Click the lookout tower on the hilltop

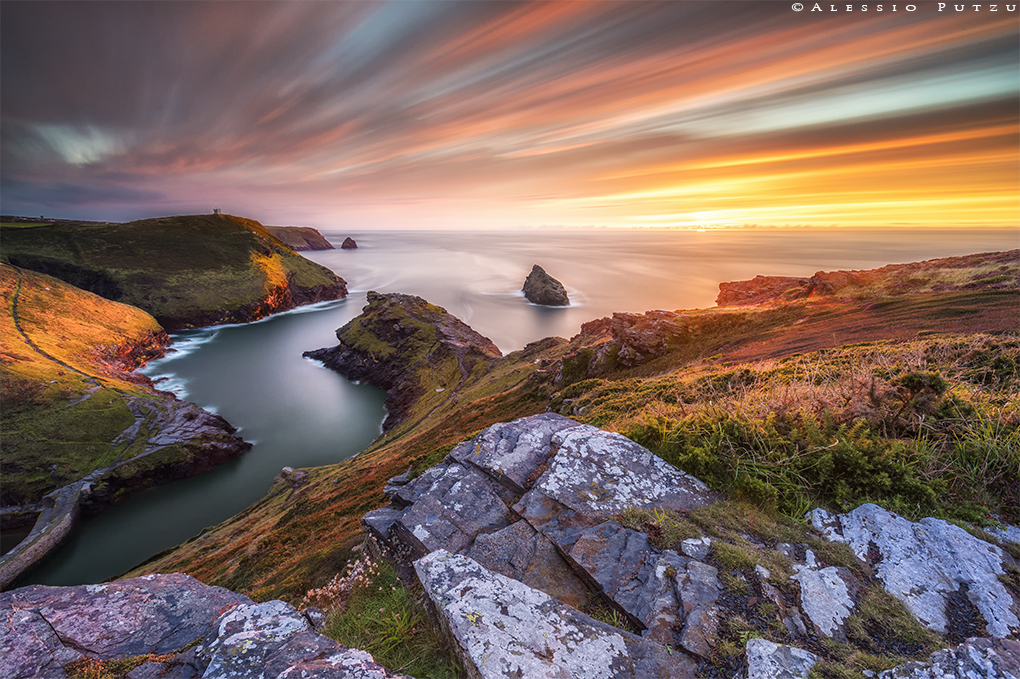click(x=217, y=211)
